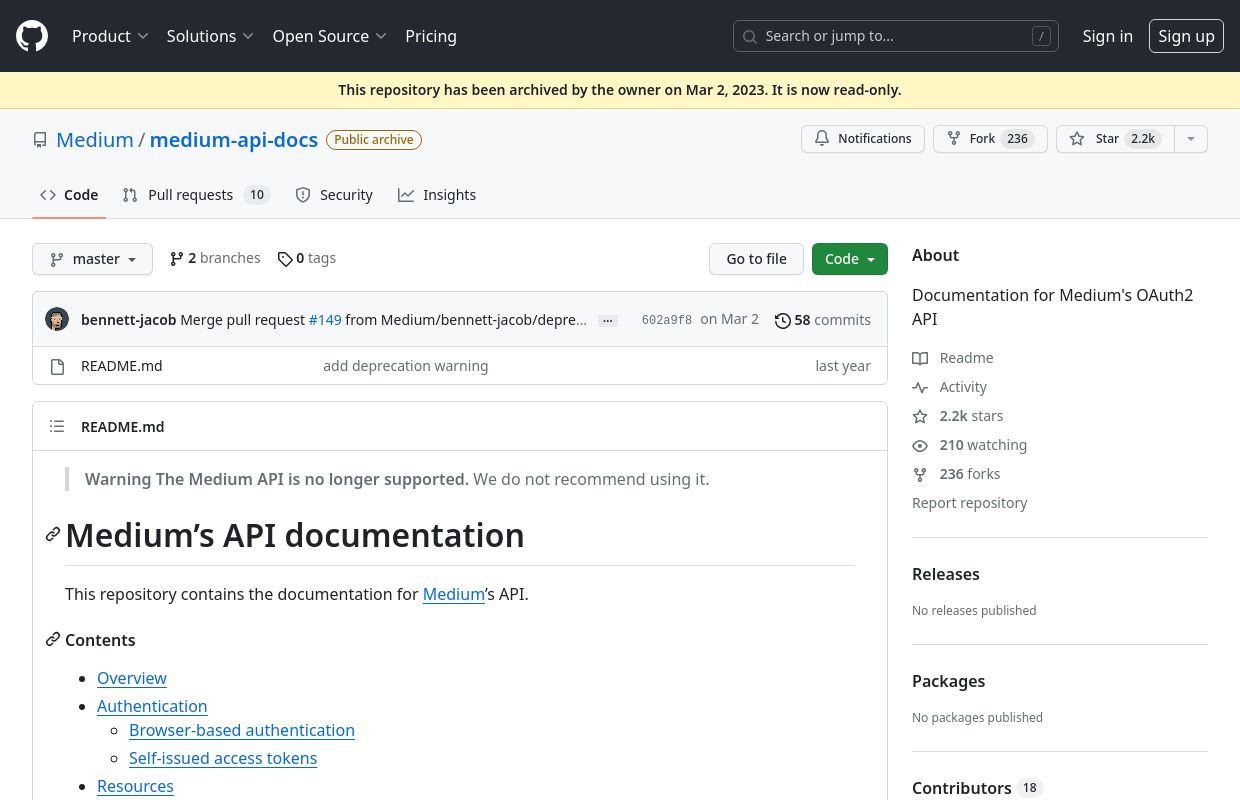Expand the Open Source menu
1240x800 pixels.
(x=329, y=36)
